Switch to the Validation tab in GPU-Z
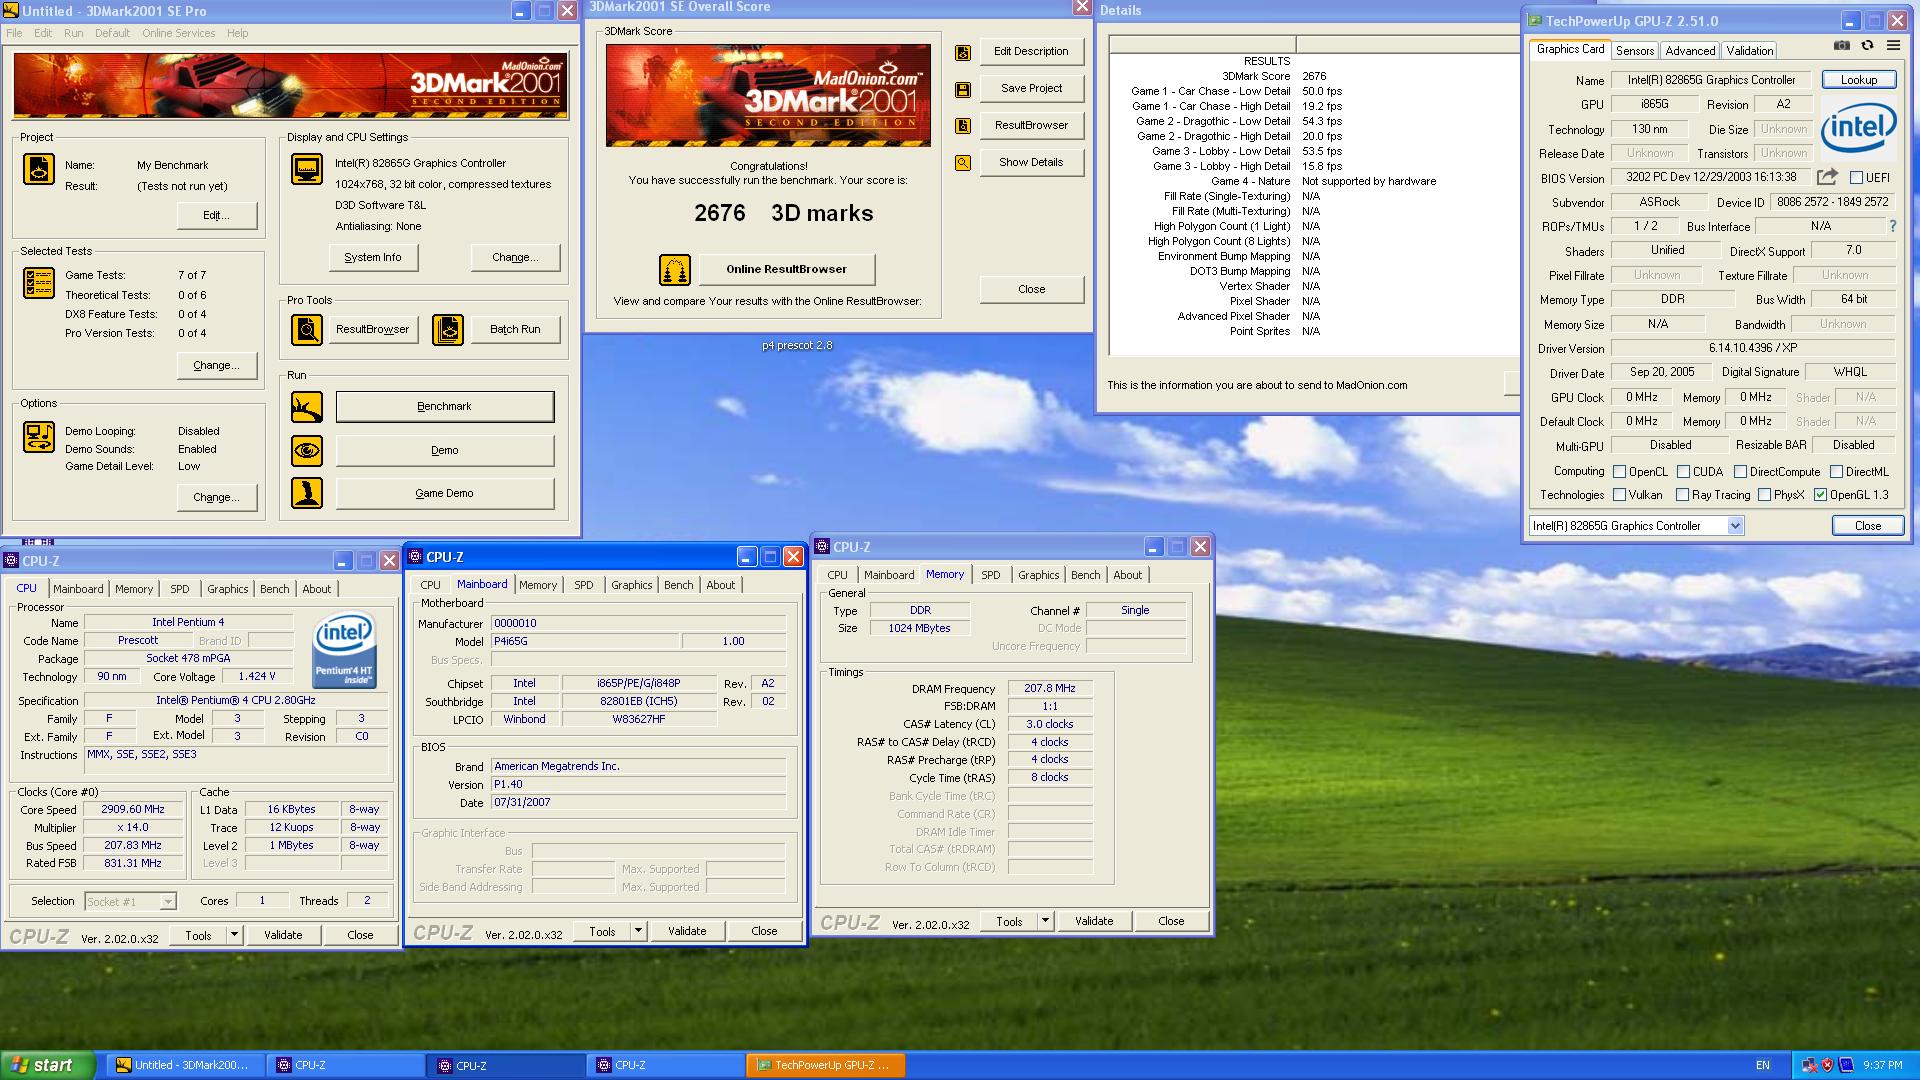 [1749, 51]
